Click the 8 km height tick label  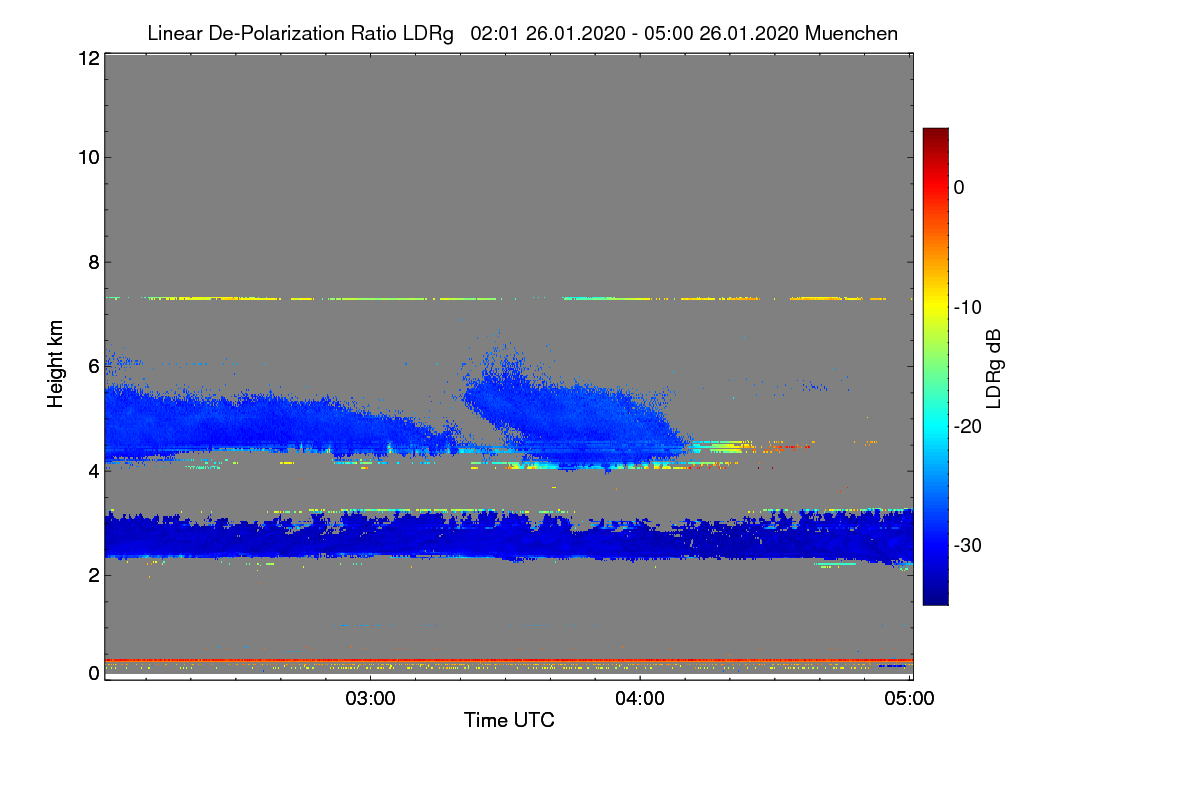pyautogui.click(x=92, y=262)
